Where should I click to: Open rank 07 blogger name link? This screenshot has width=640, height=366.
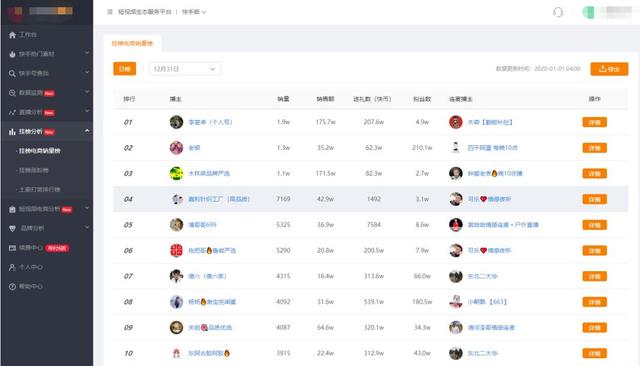[x=207, y=276]
